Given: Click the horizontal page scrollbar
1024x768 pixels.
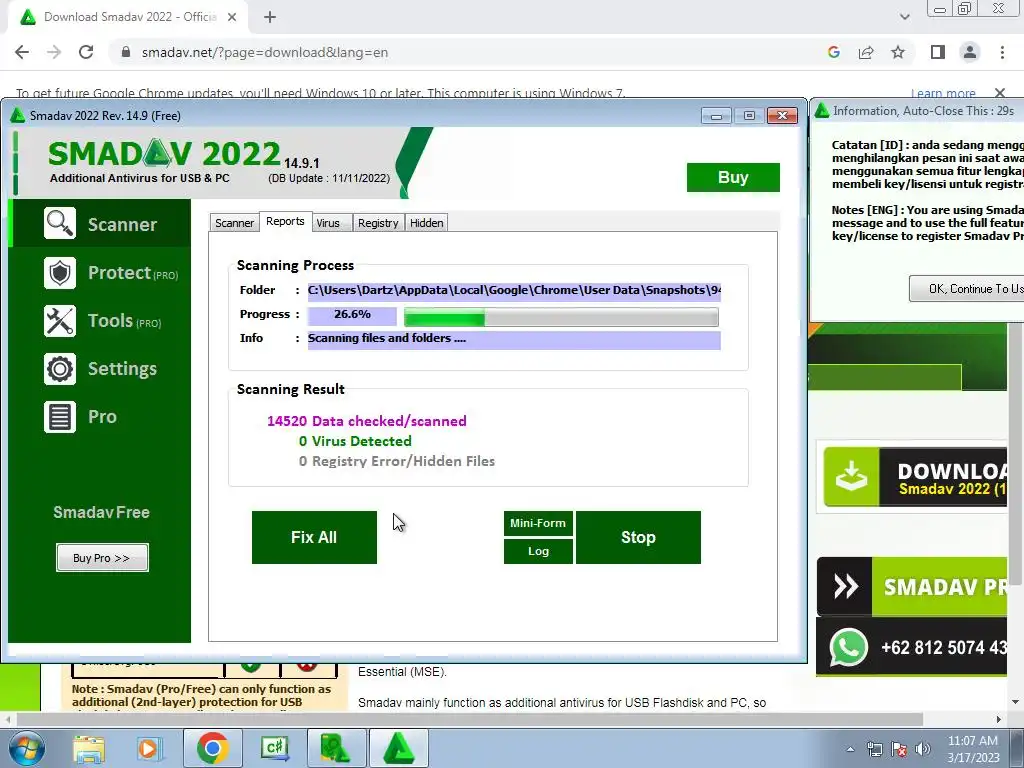Looking at the screenshot, I should (469, 719).
